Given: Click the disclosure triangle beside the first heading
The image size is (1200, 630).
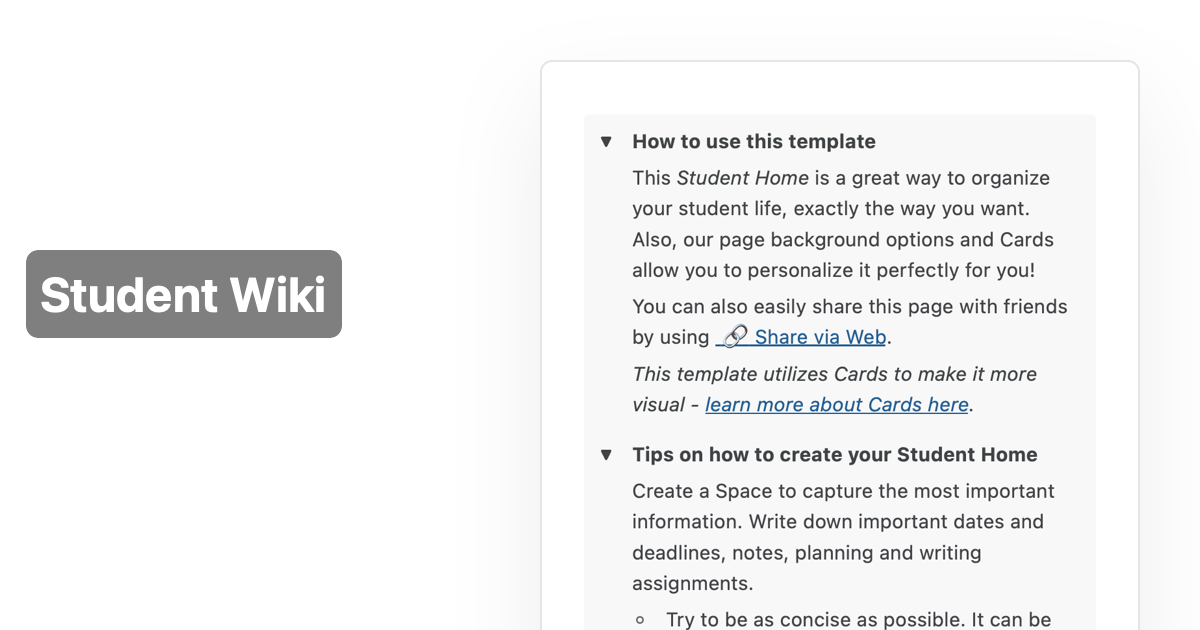Looking at the screenshot, I should (607, 142).
